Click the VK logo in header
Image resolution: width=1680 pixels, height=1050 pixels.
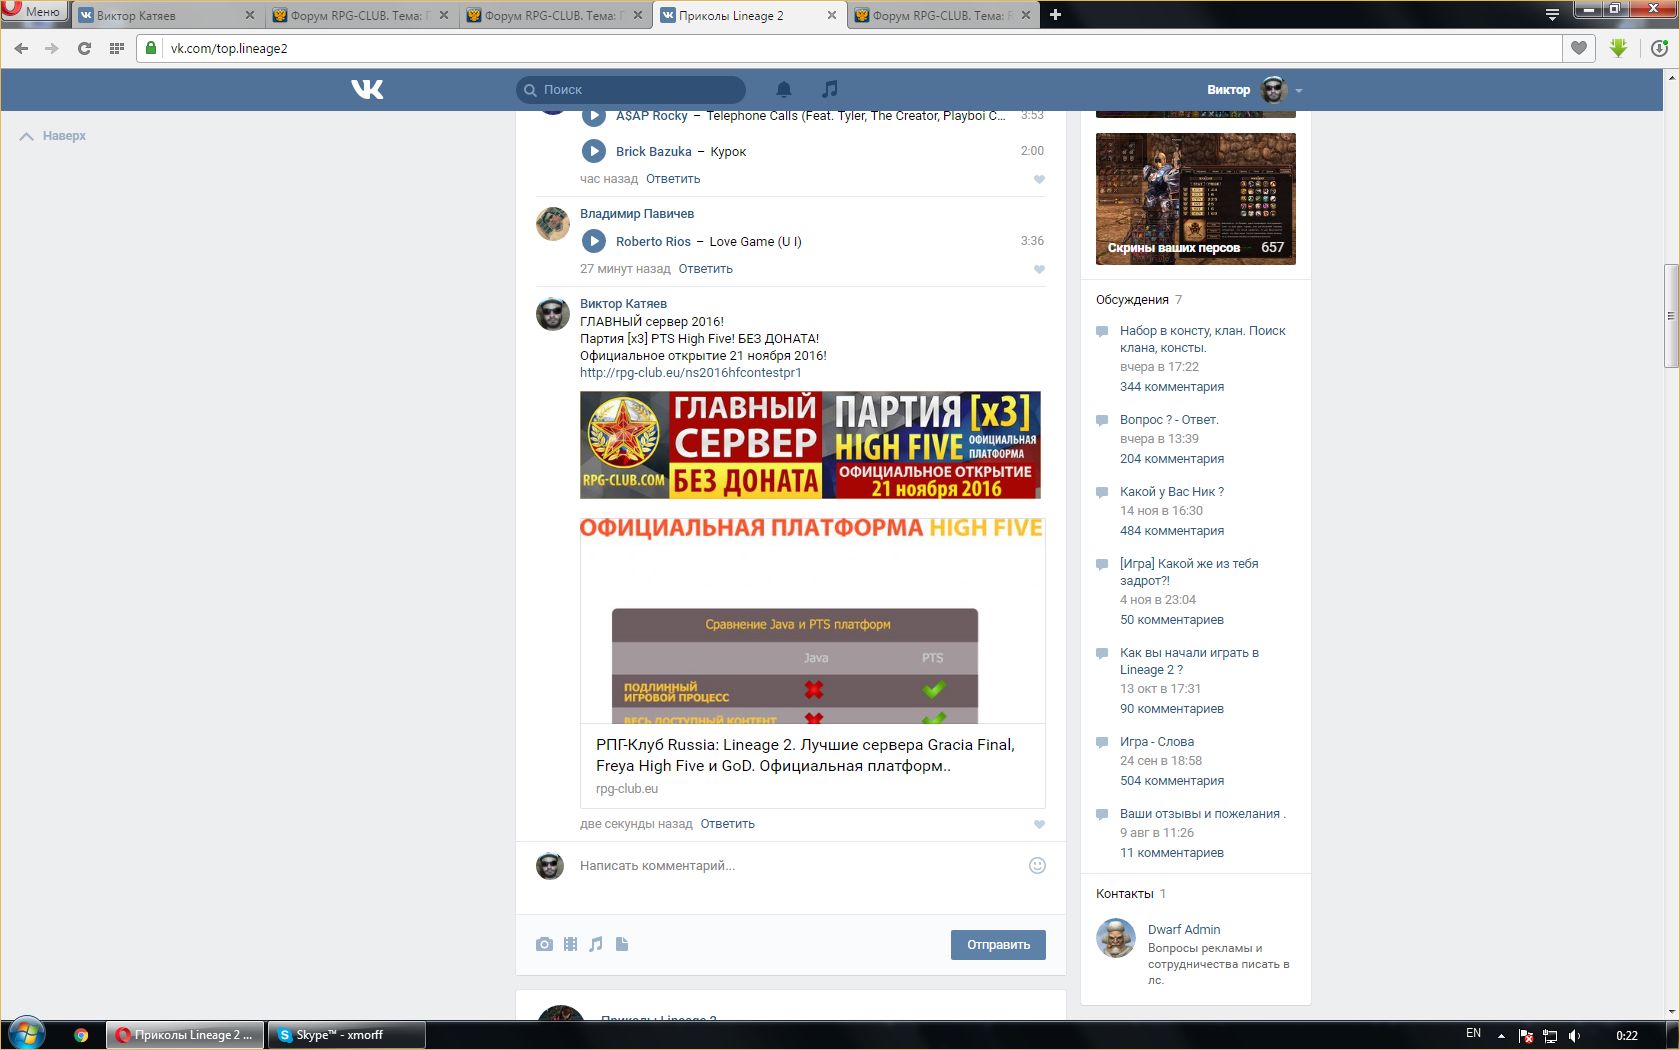point(367,89)
